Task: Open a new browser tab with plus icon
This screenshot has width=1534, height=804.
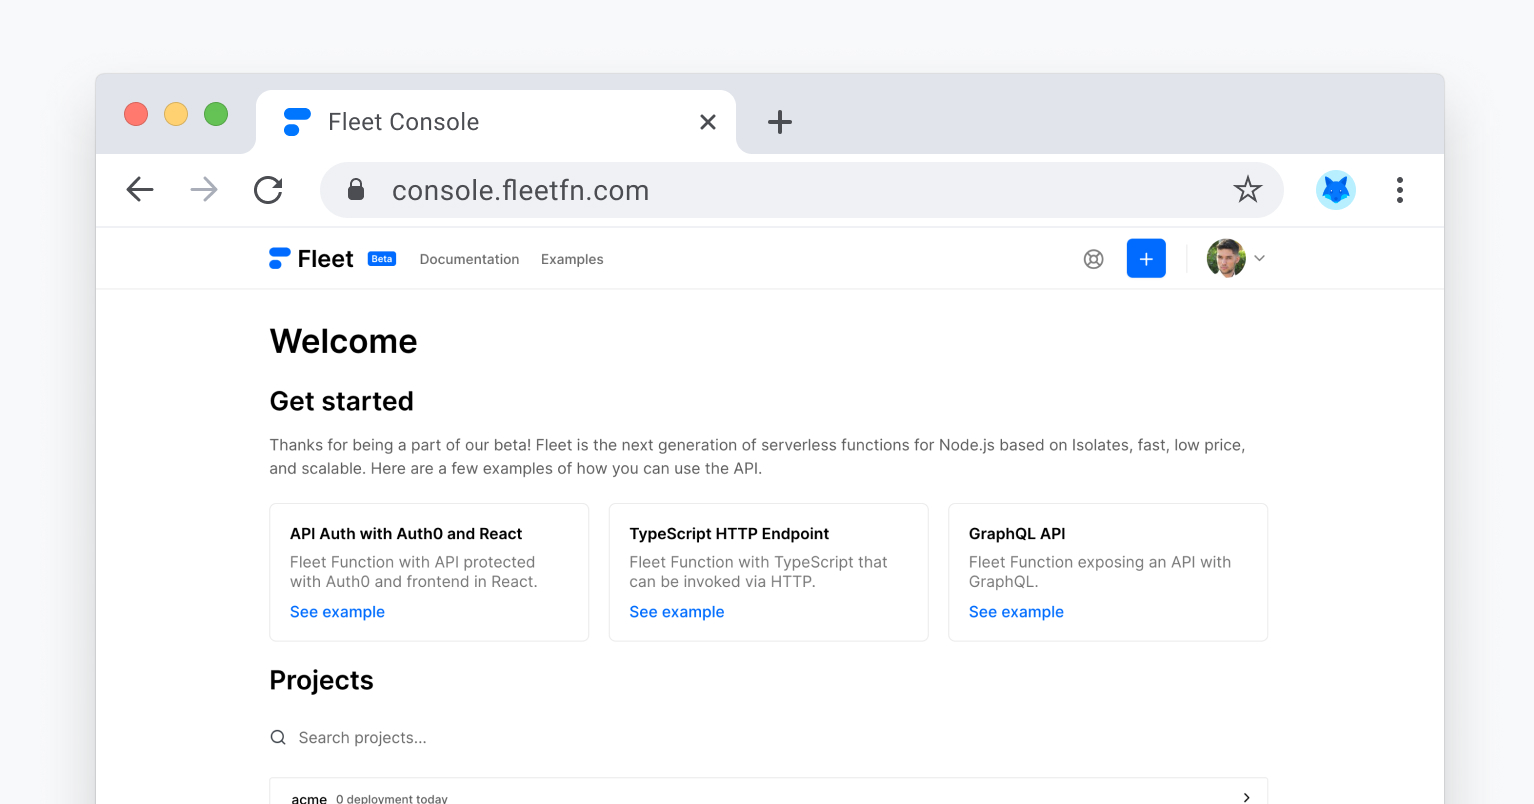Action: 780,121
